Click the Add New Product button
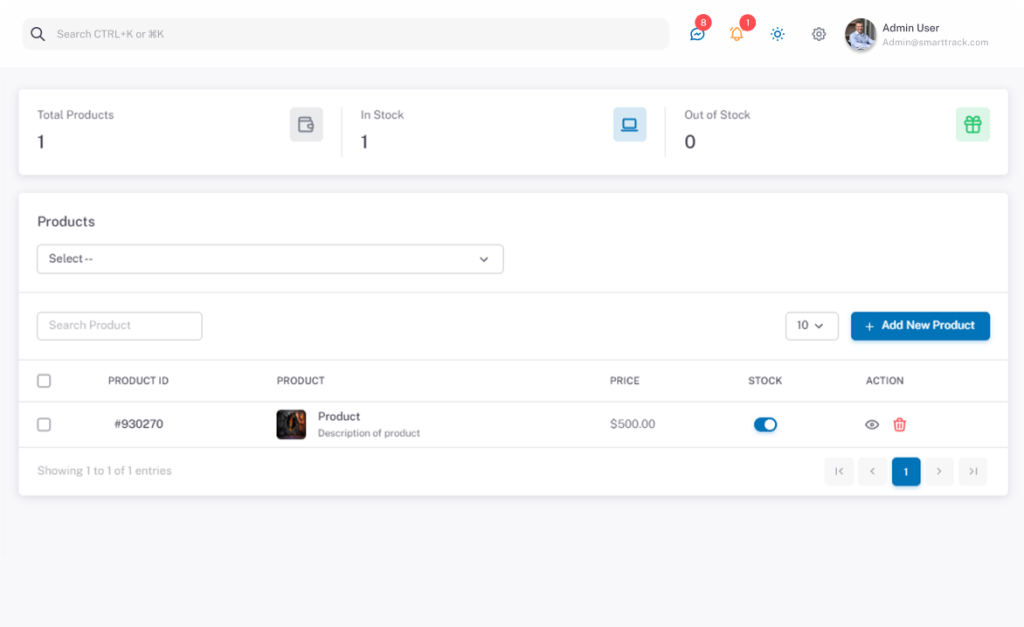 [920, 326]
